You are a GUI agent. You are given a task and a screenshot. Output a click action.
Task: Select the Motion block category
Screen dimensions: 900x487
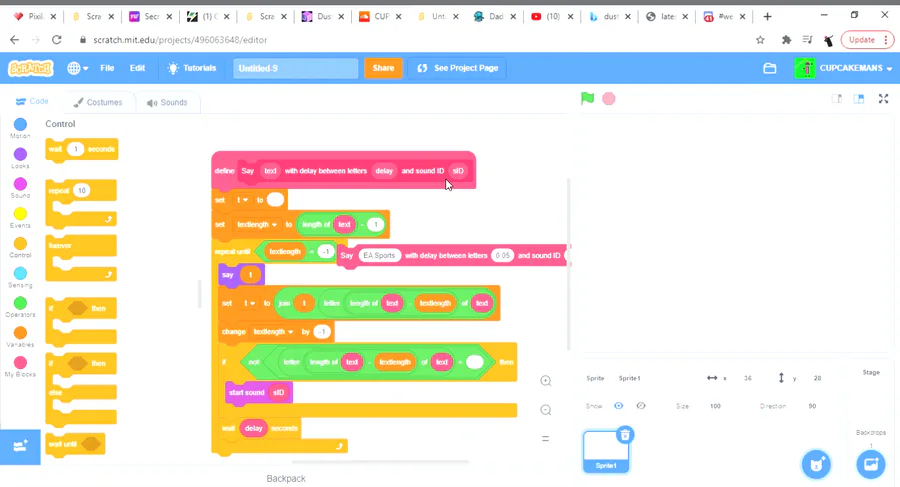[x=20, y=128]
